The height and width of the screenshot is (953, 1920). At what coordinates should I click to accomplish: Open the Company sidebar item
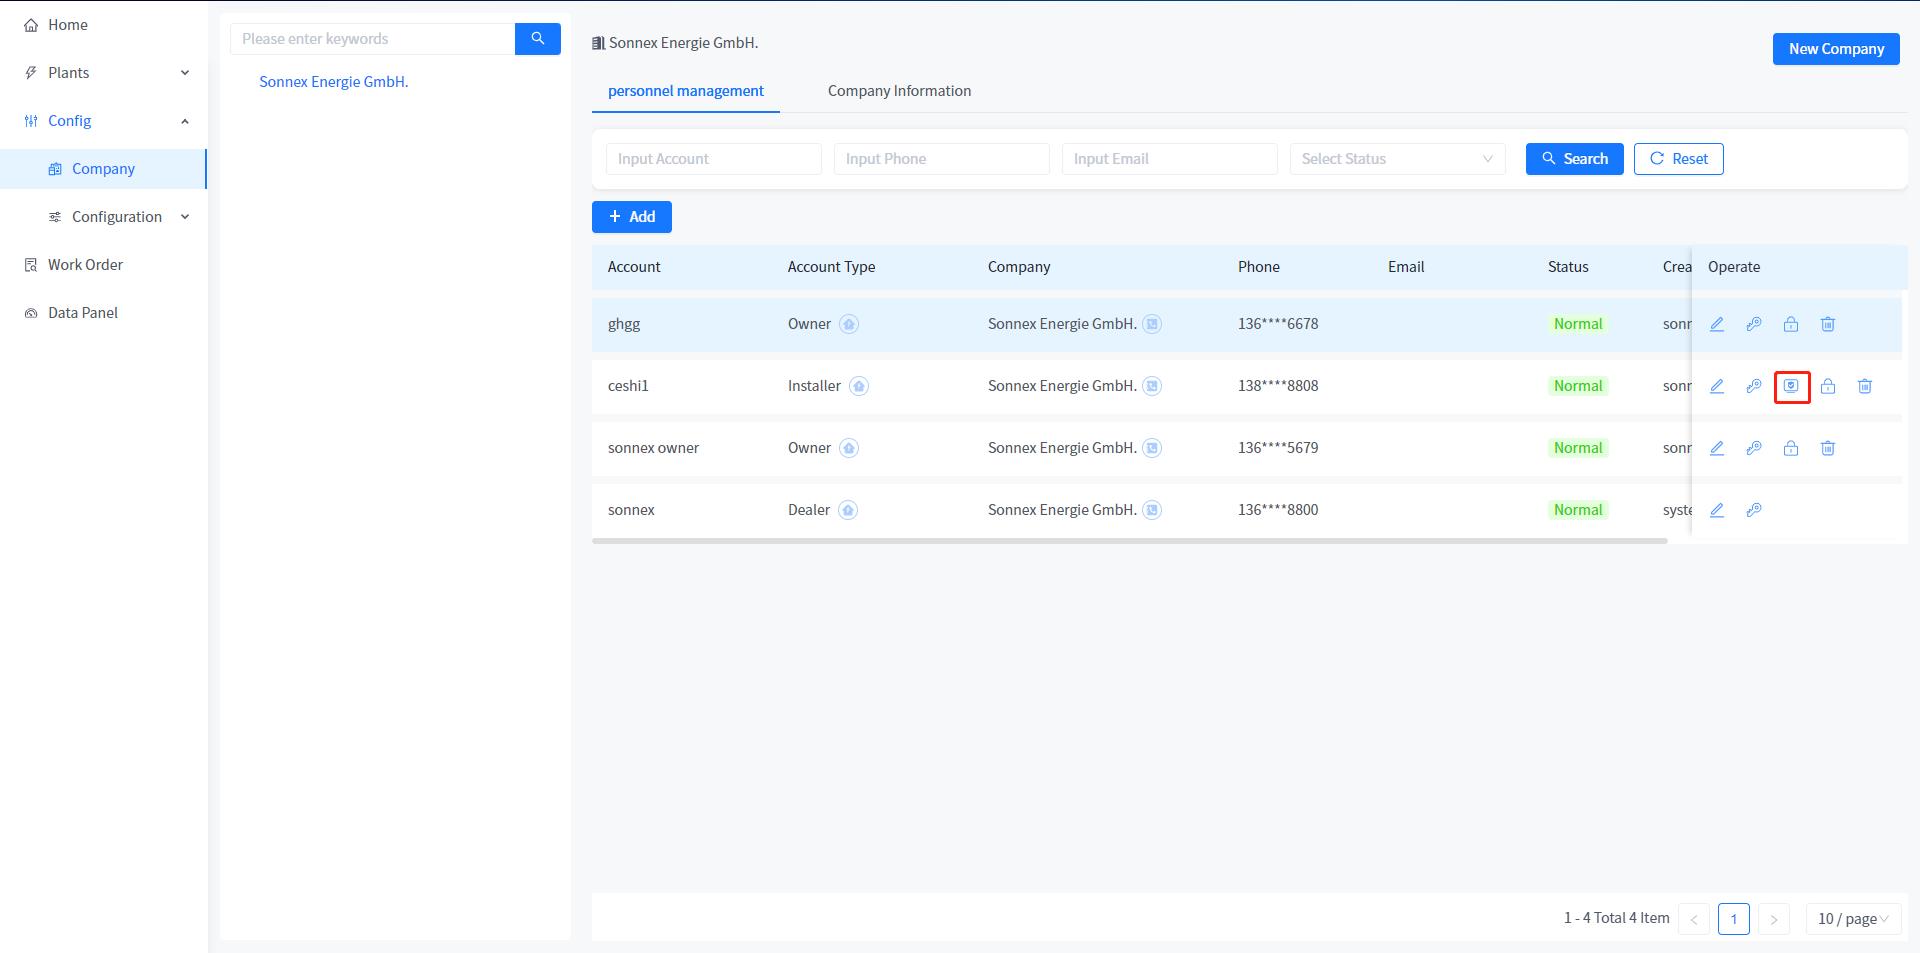pyautogui.click(x=104, y=169)
